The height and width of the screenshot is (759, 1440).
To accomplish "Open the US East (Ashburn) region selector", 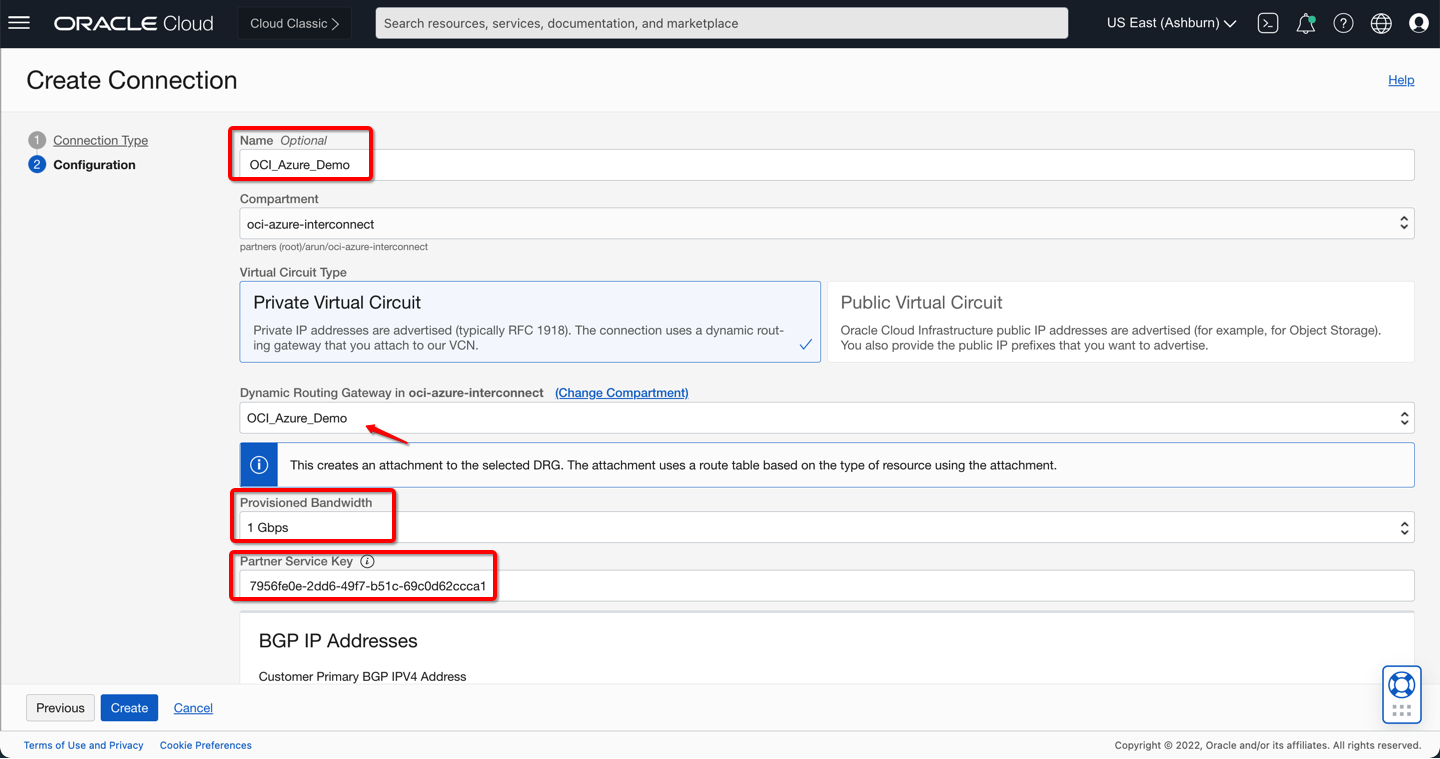I will [x=1171, y=23].
